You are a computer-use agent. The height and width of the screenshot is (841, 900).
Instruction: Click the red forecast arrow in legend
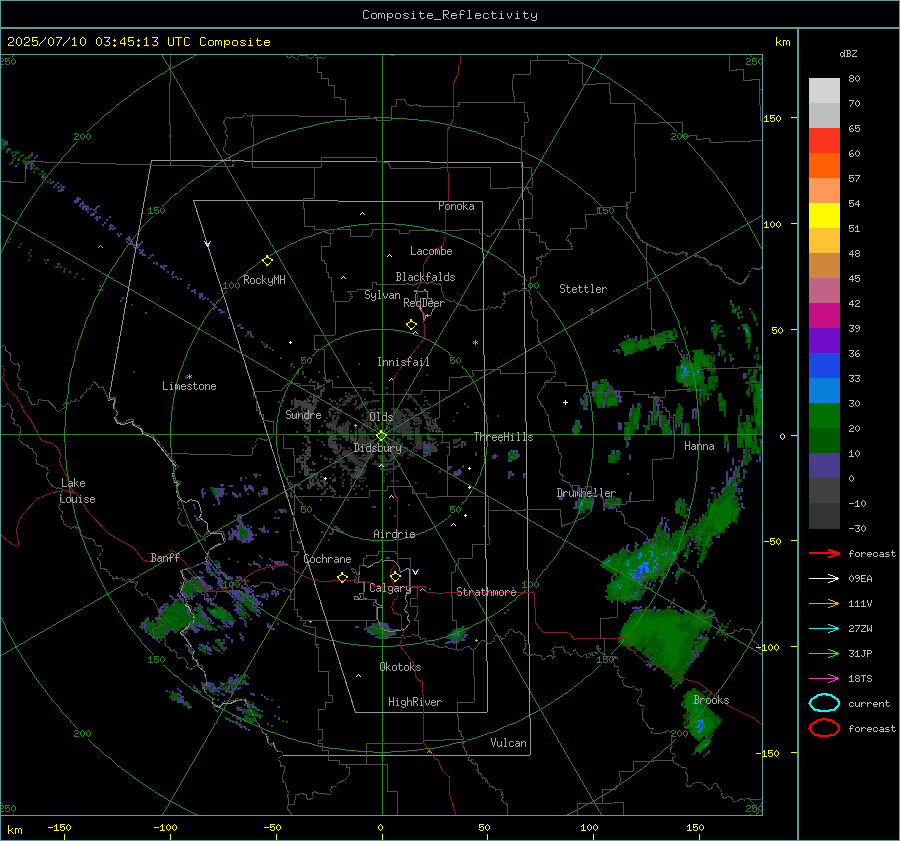click(824, 553)
